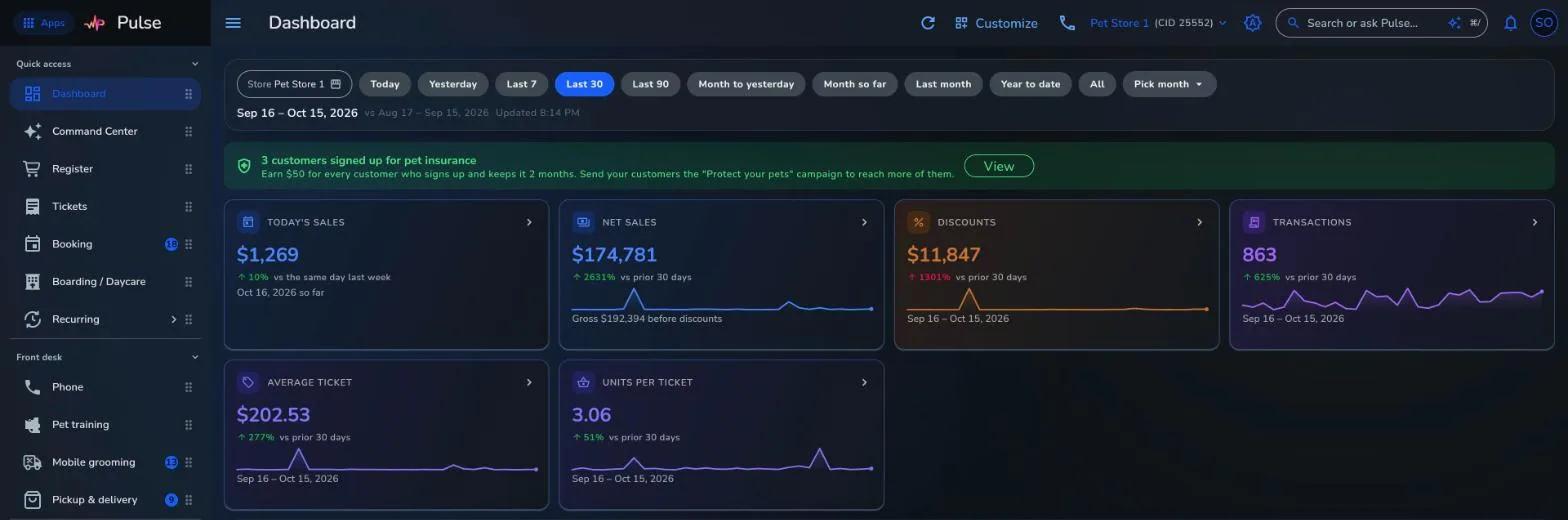Open Mobile grooming in sidebar

105,462
